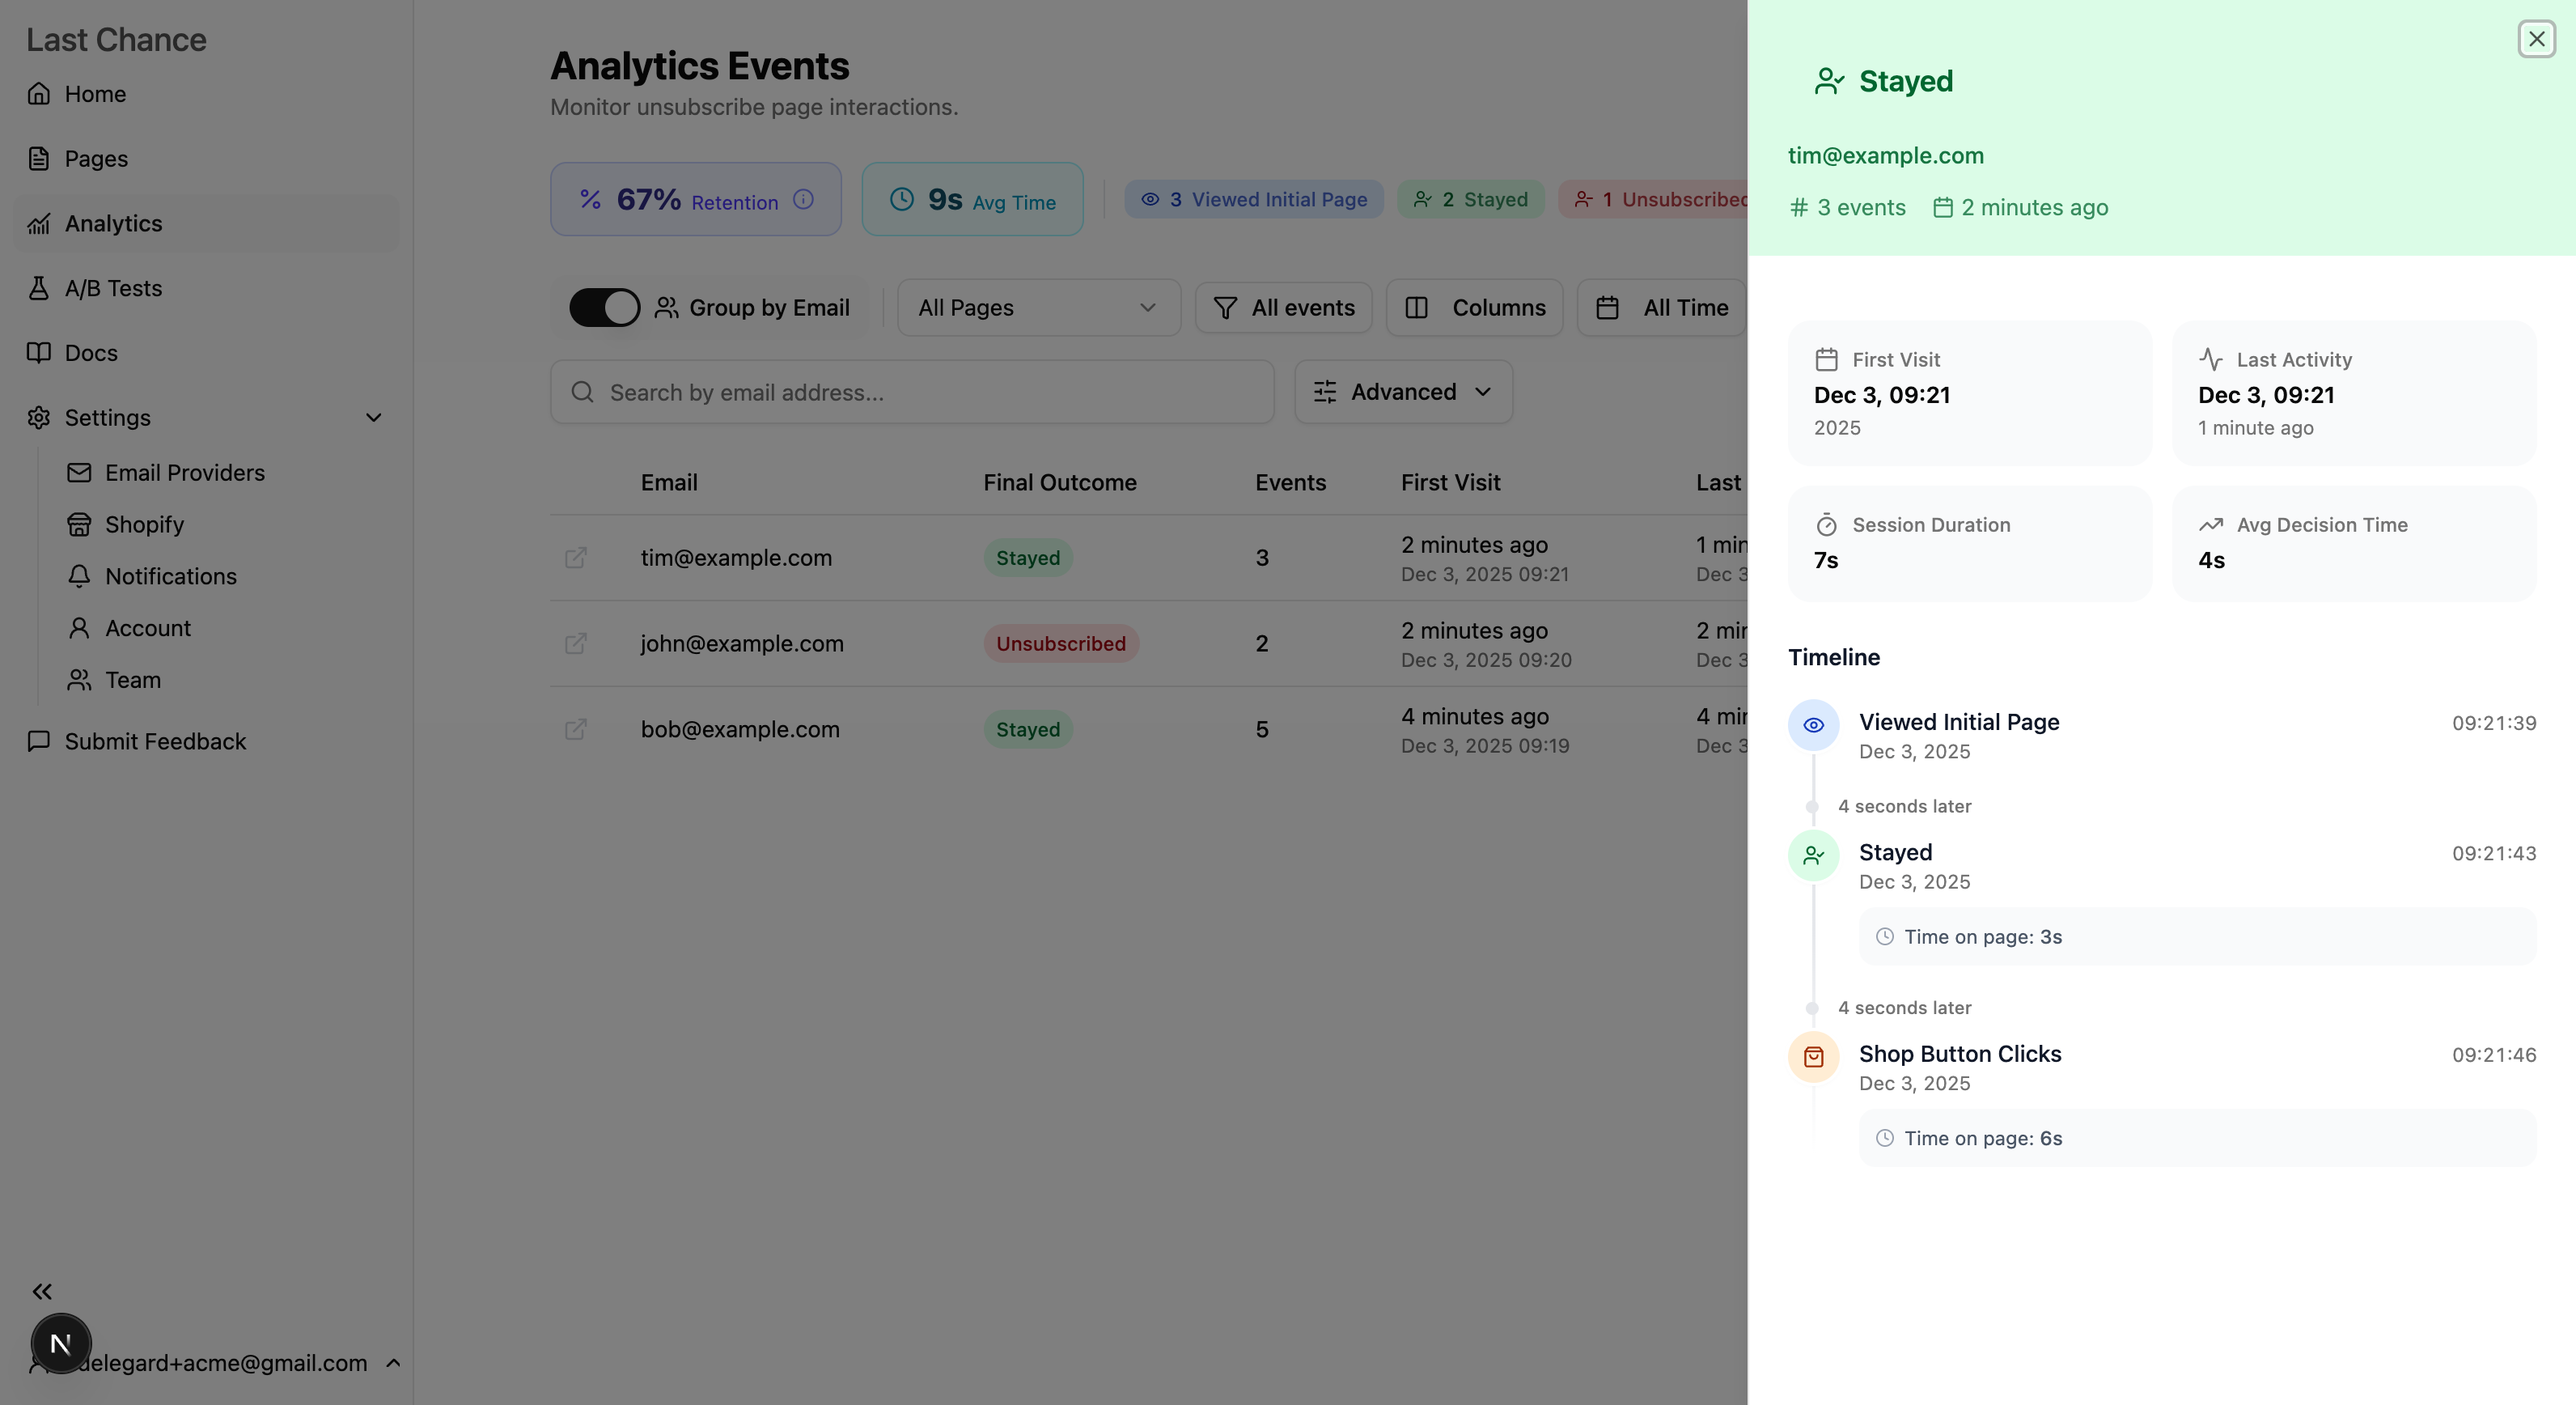Open Email Providers settings page
The width and height of the screenshot is (2576, 1405).
(x=184, y=473)
